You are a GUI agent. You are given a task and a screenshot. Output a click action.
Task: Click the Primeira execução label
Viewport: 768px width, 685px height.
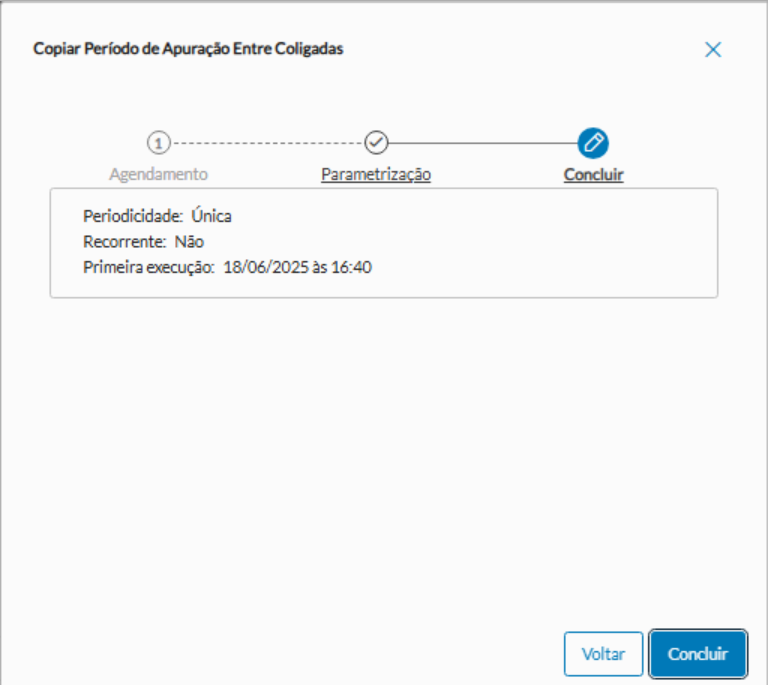(149, 267)
